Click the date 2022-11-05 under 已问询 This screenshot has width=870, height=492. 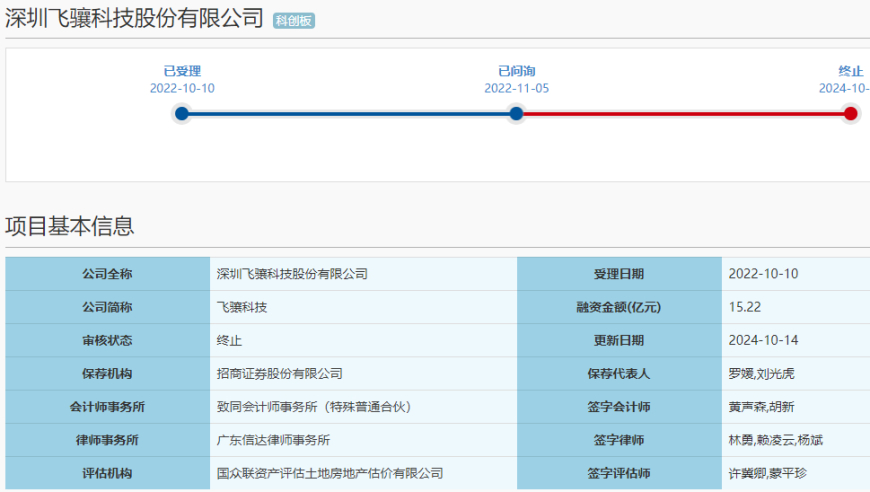pos(517,88)
